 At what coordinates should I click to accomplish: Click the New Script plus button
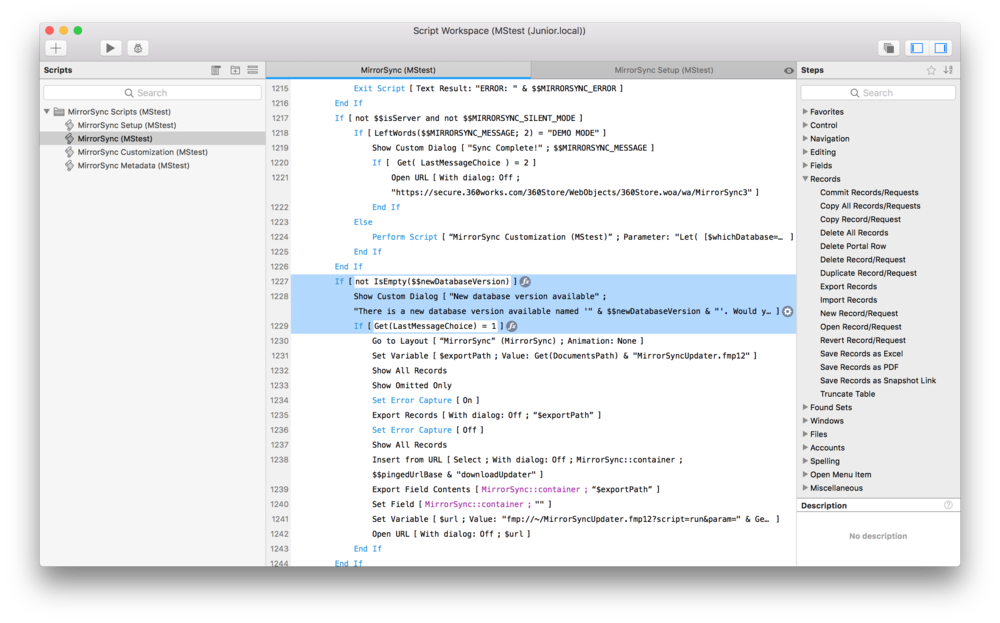56,48
